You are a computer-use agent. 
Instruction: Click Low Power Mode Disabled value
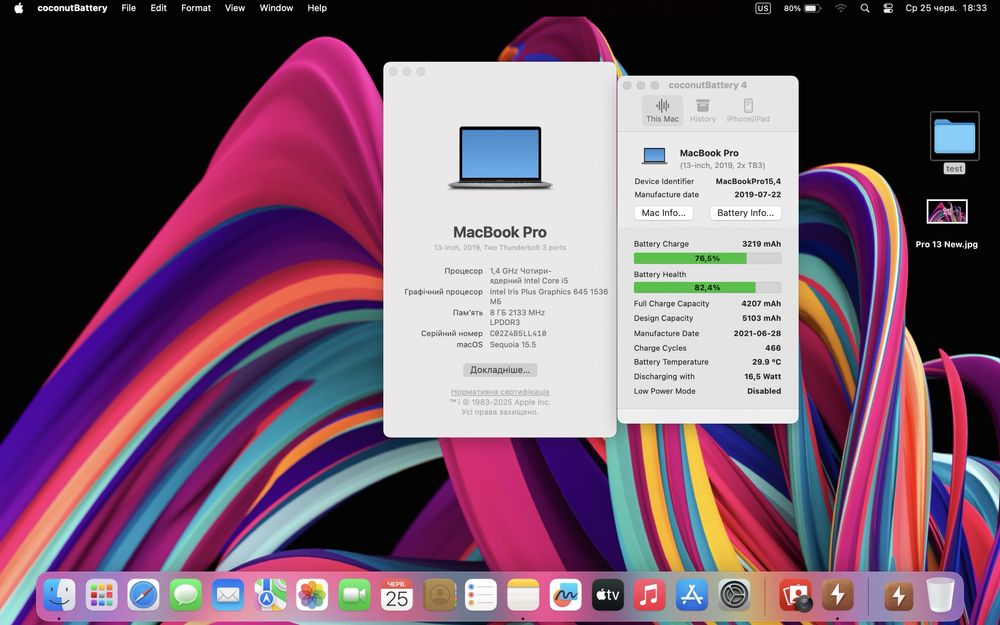coord(764,391)
